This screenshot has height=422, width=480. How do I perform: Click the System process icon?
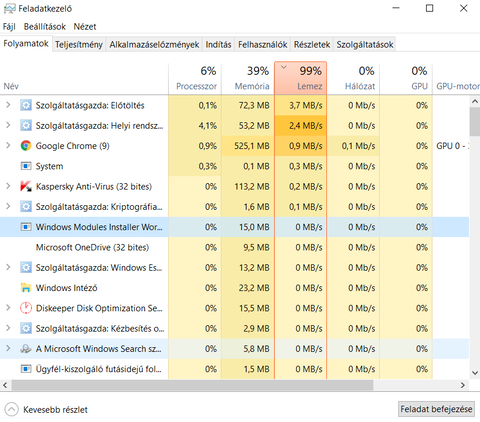tap(26, 166)
